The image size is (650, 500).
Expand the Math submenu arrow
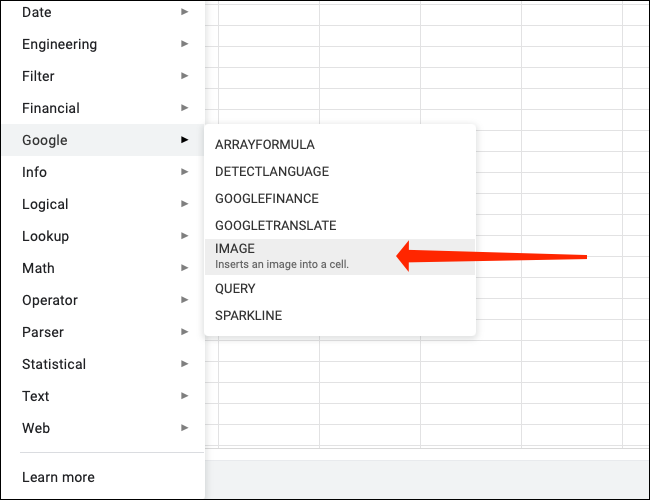click(x=184, y=268)
